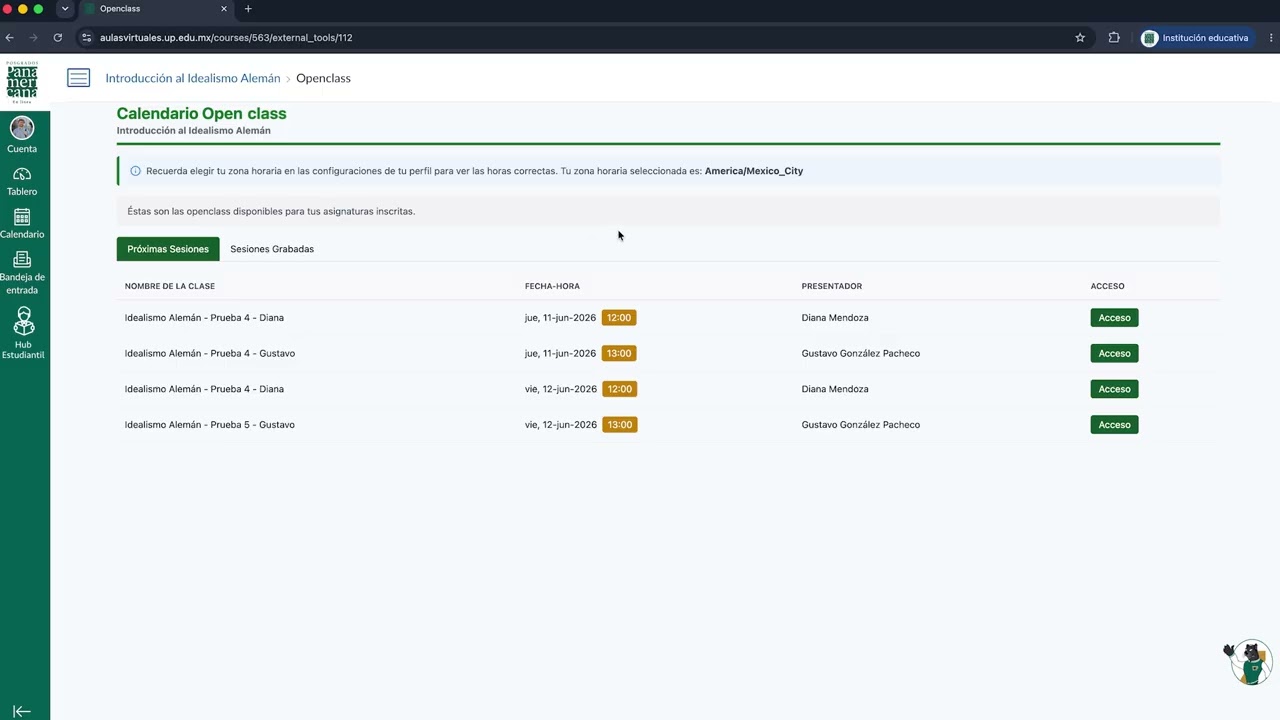Open the Tablero dashboard icon

22,174
